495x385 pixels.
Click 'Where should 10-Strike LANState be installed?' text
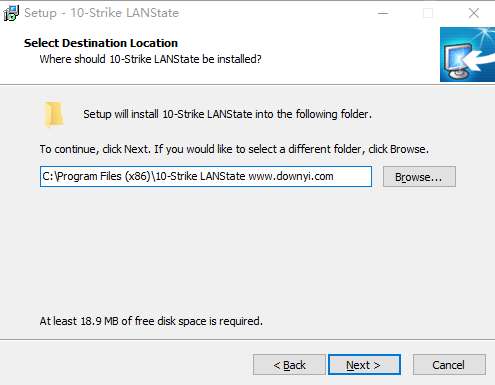pyautogui.click(x=151, y=59)
